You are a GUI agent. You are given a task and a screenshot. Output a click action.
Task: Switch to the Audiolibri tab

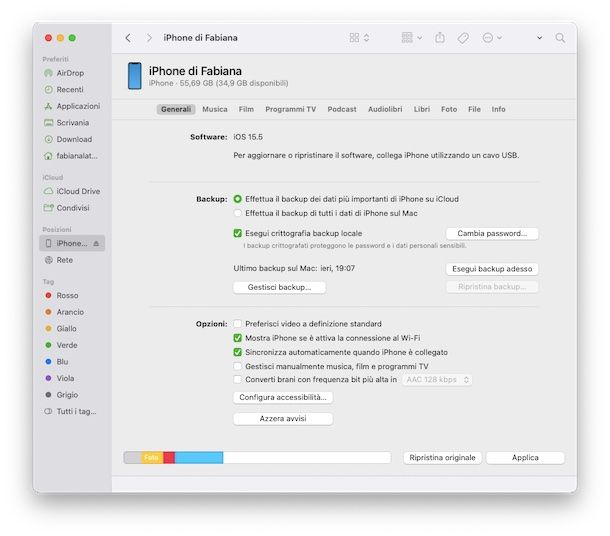pyautogui.click(x=385, y=109)
